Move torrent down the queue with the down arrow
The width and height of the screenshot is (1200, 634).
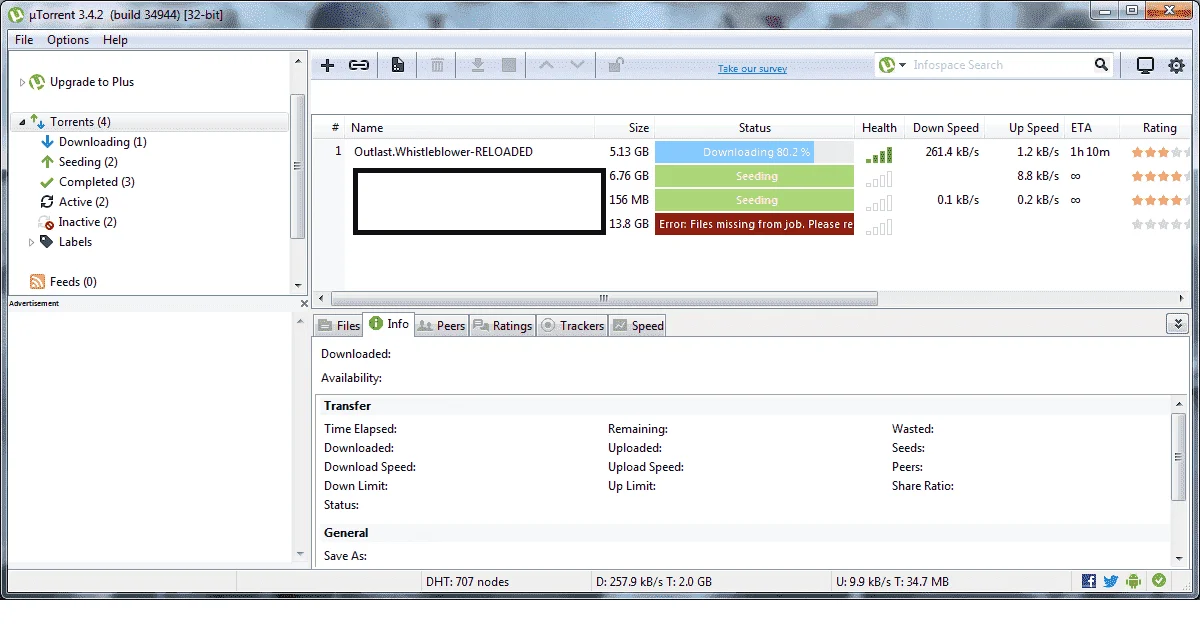577,65
